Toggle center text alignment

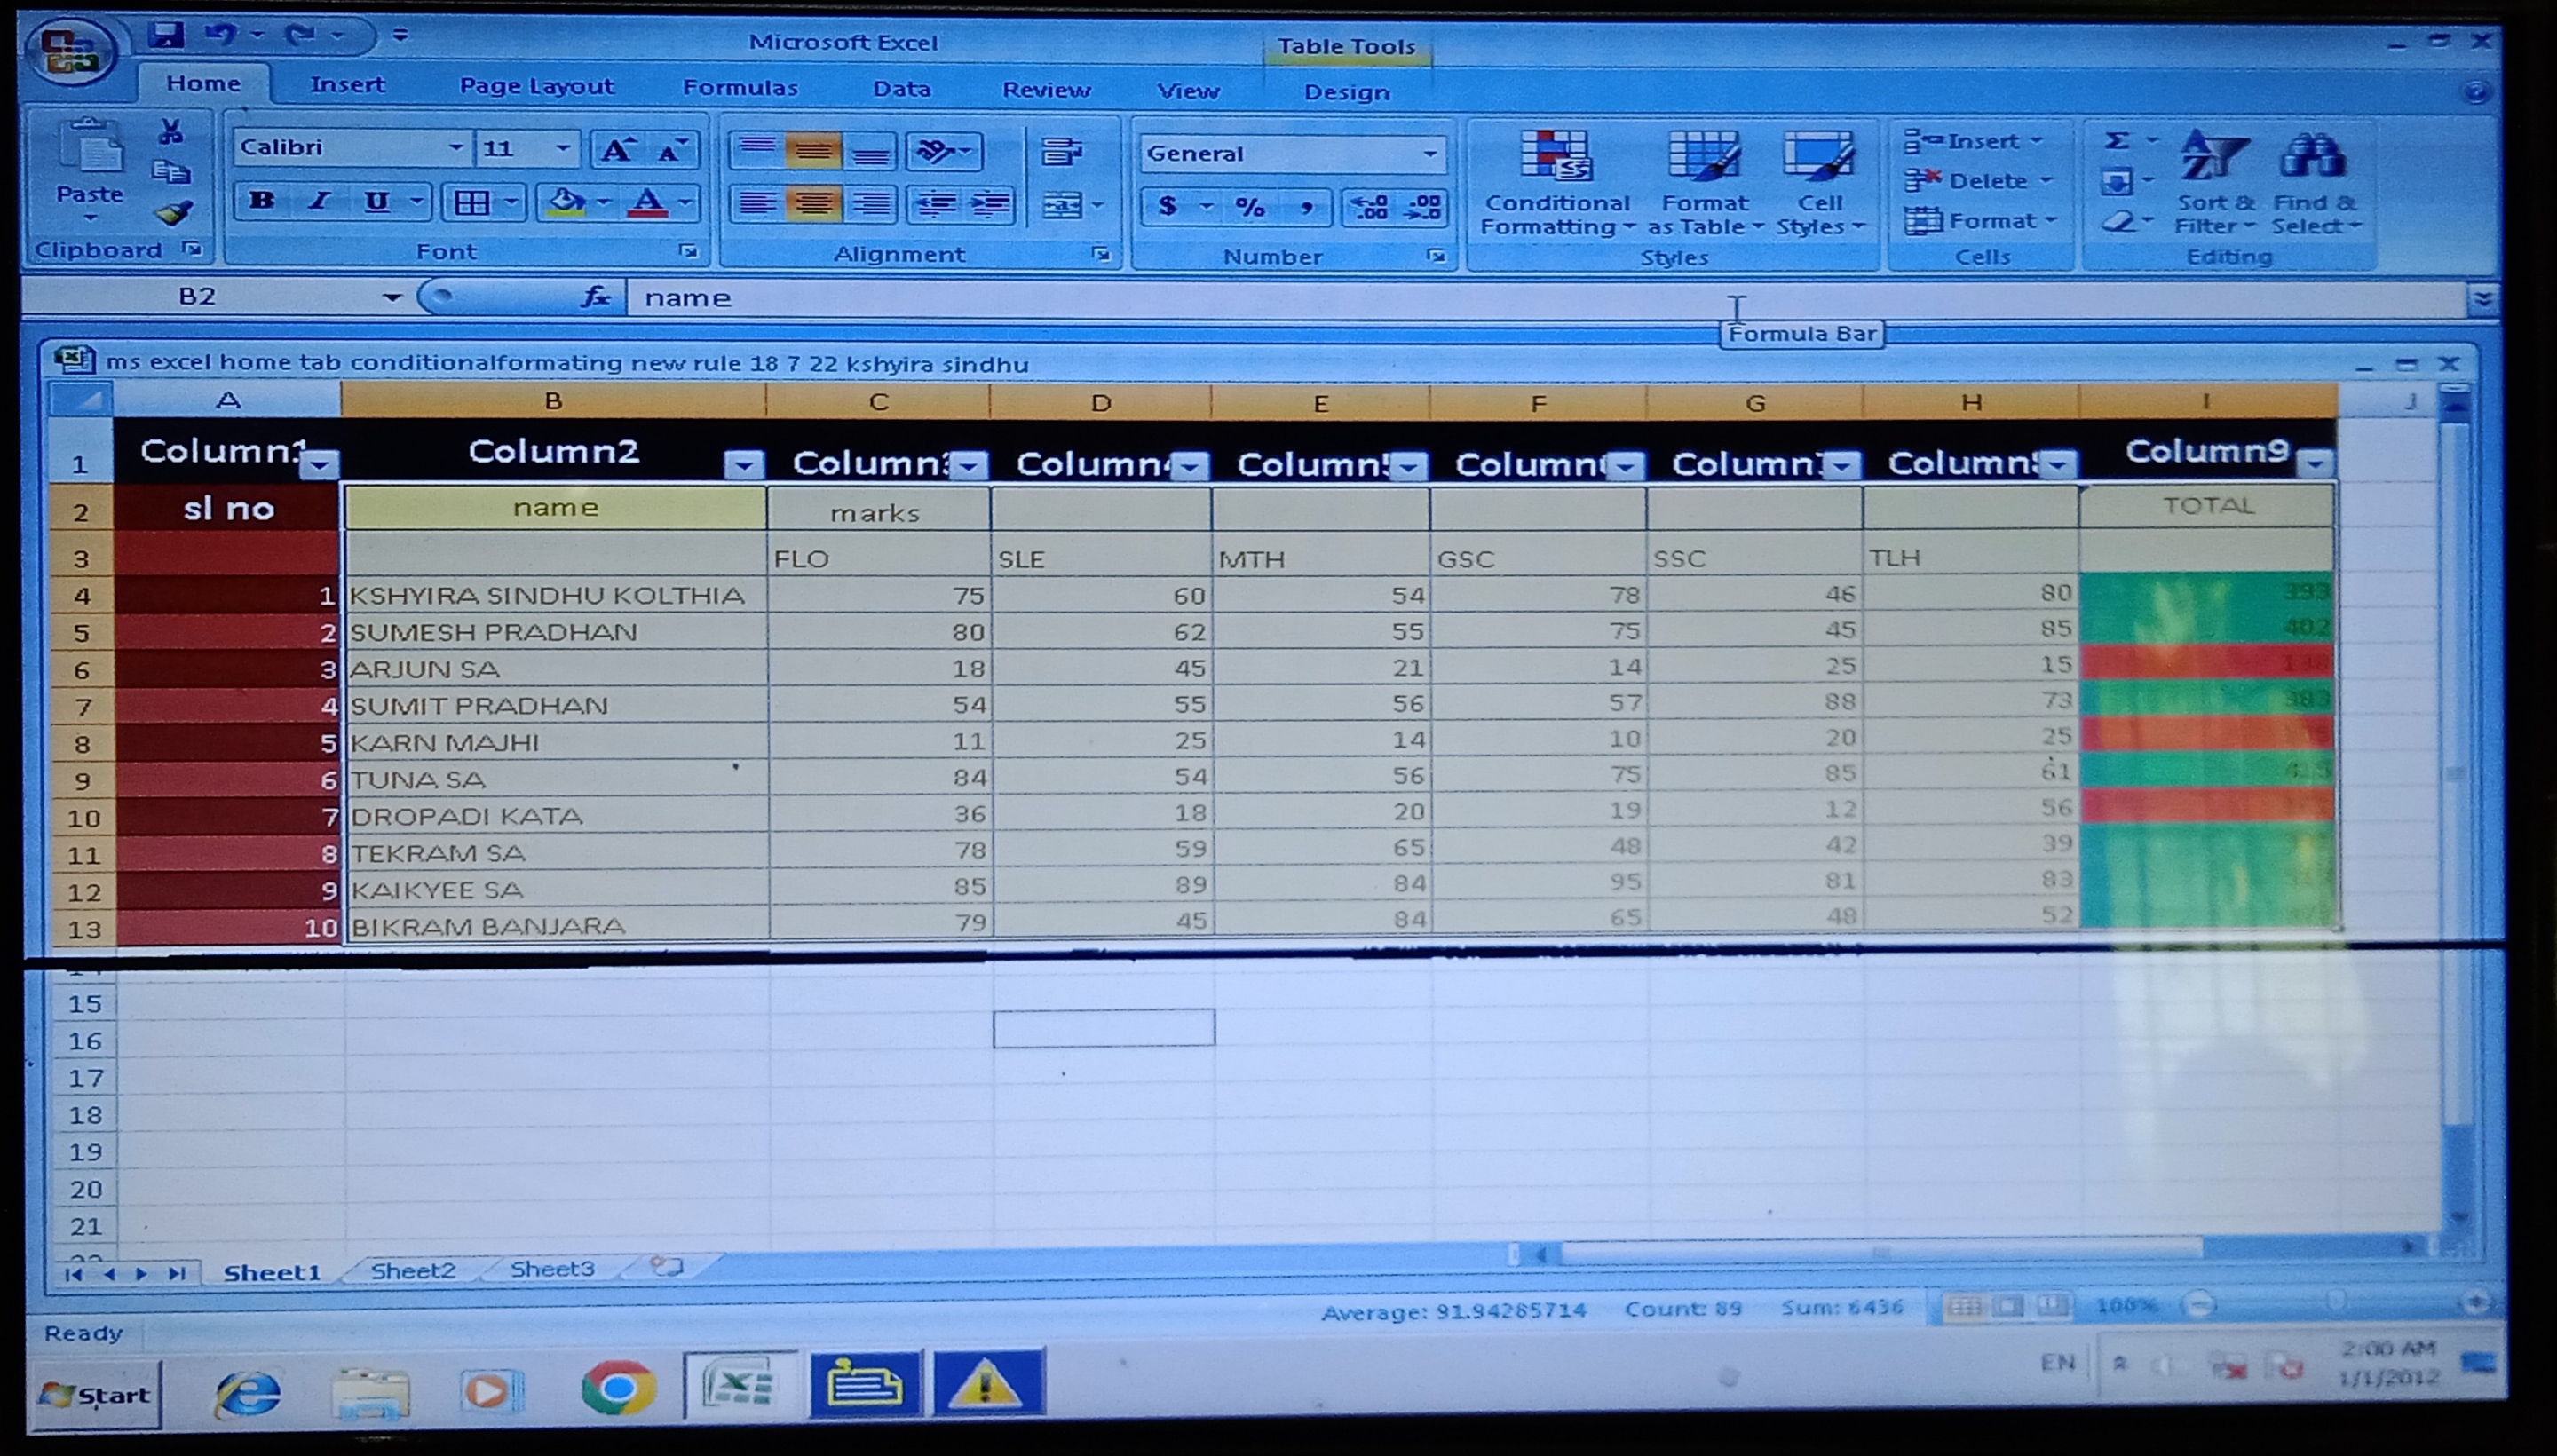812,205
